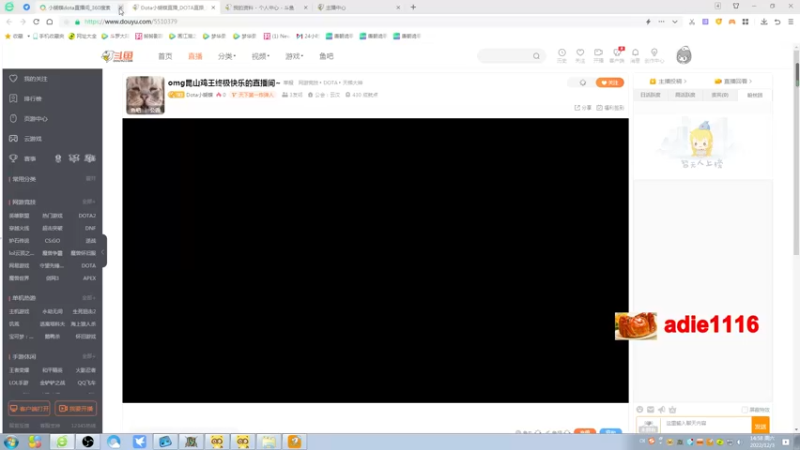
Task: Switch to the daily contribution ranking tab
Action: [651, 95]
